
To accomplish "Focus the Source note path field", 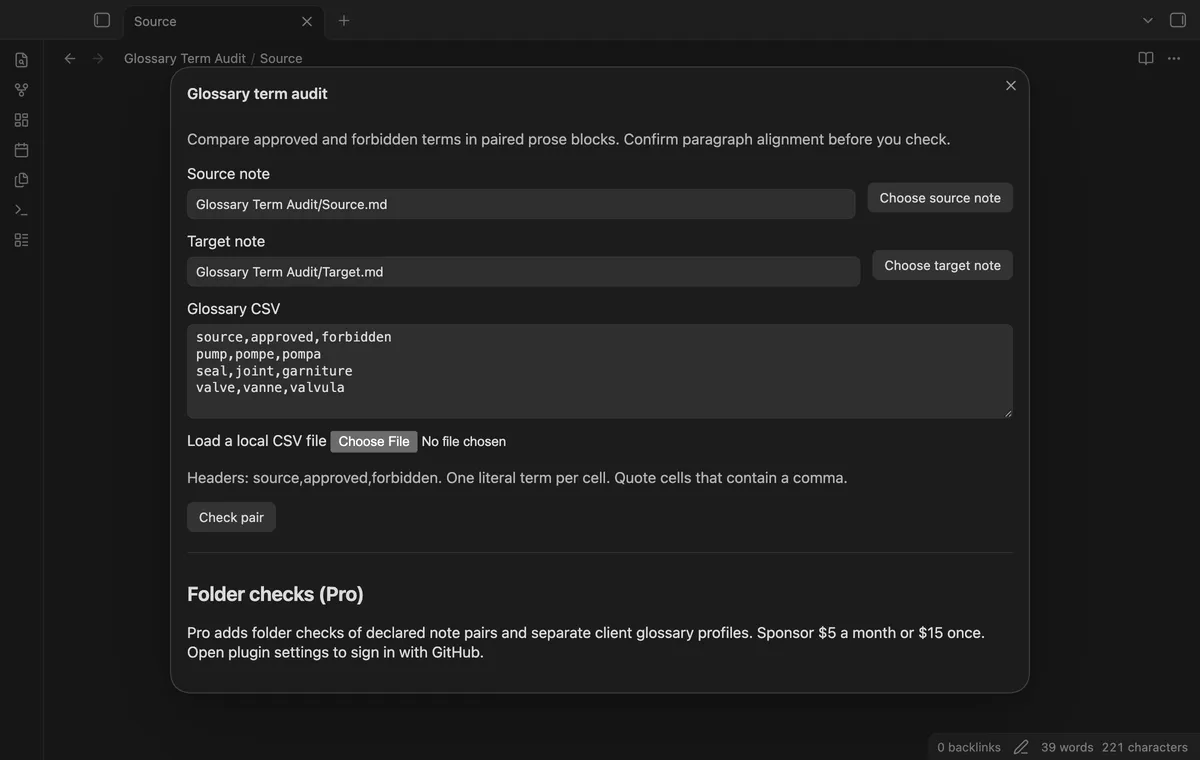I will (x=521, y=204).
